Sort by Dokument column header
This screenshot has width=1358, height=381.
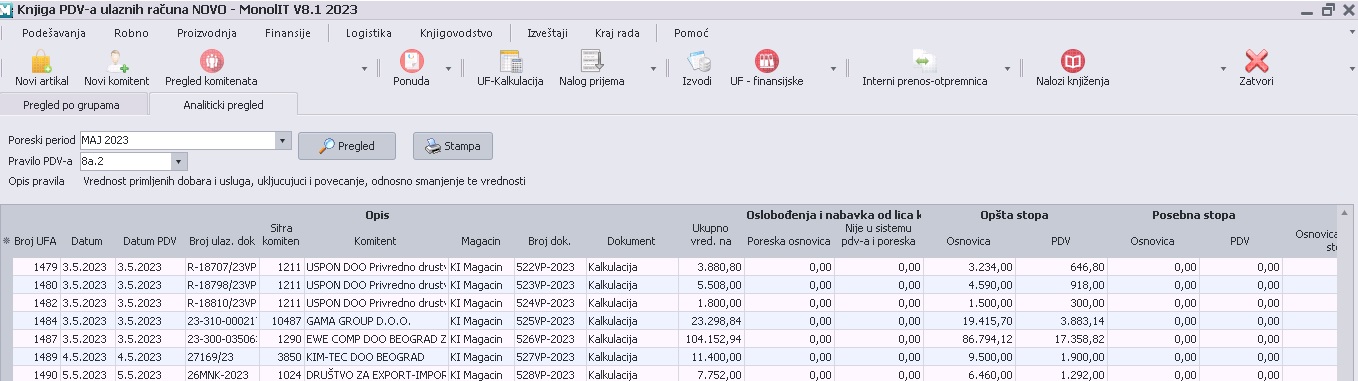[631, 241]
